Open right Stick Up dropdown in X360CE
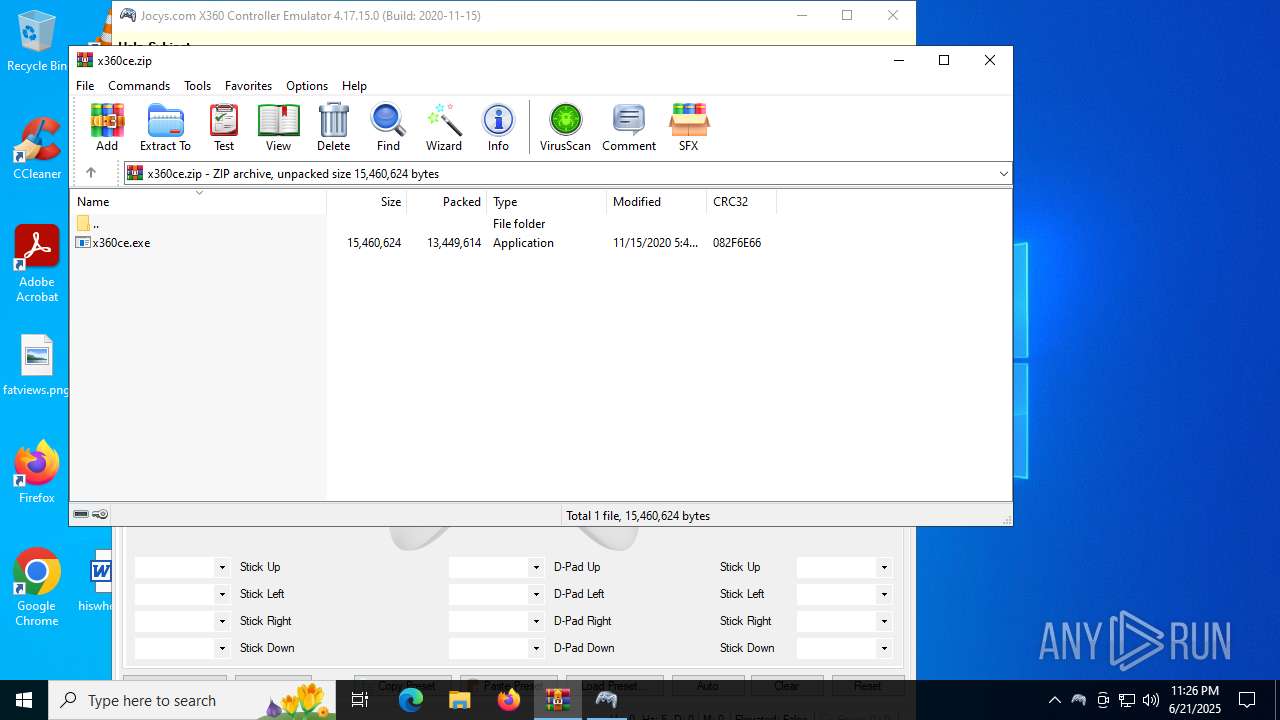 (x=884, y=568)
